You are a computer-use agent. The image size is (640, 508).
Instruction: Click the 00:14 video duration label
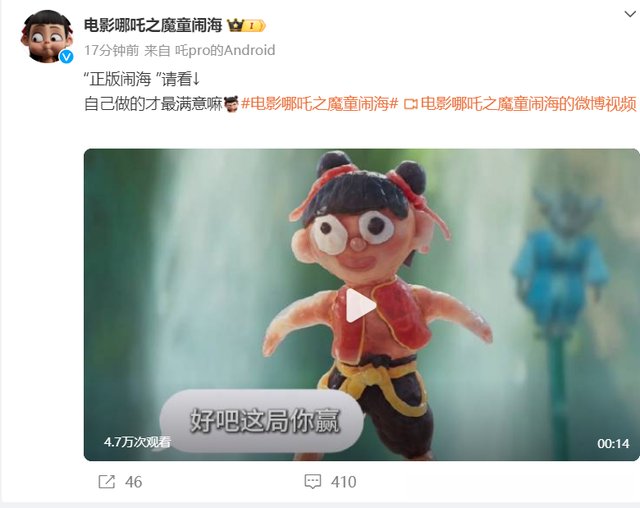pyautogui.click(x=613, y=444)
